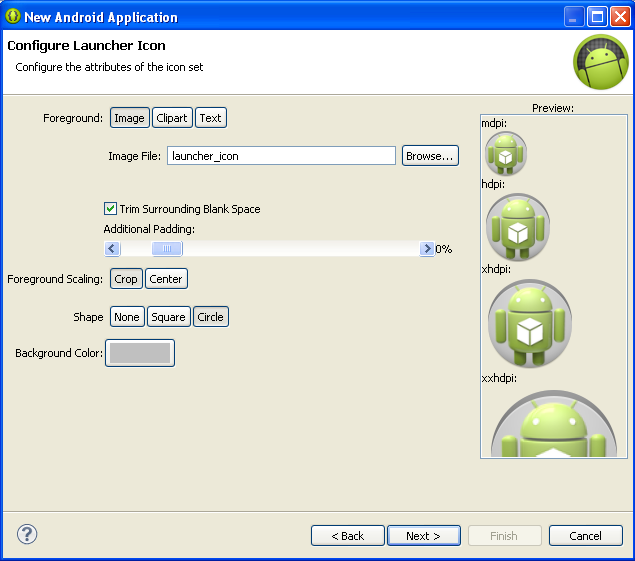The image size is (635, 561).
Task: Choose Center foreground scaling
Action: [x=166, y=279]
